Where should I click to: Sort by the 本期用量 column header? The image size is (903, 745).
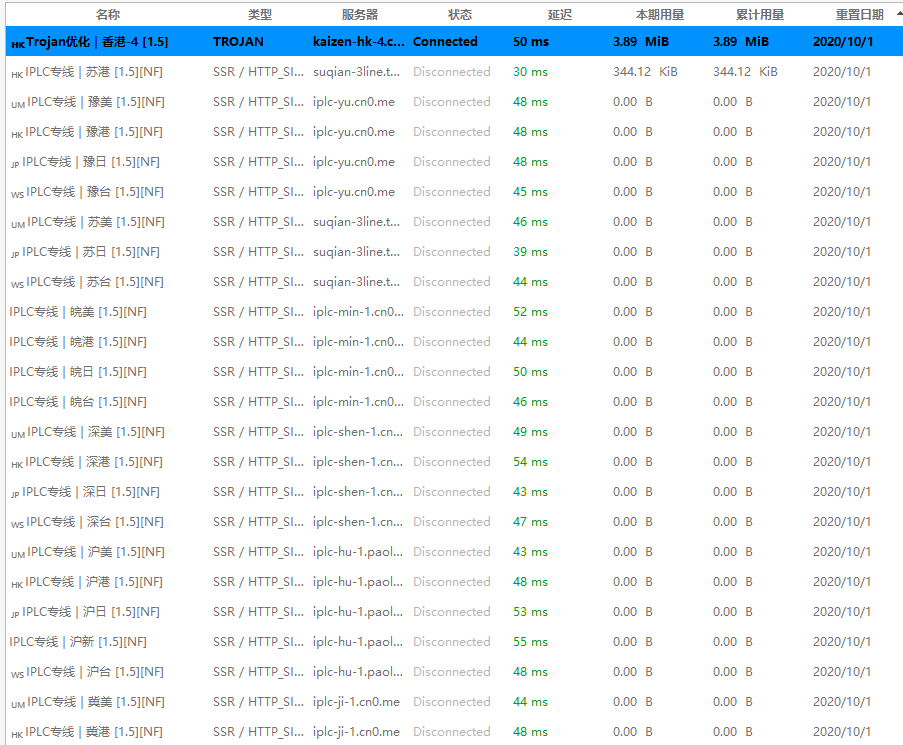[659, 14]
